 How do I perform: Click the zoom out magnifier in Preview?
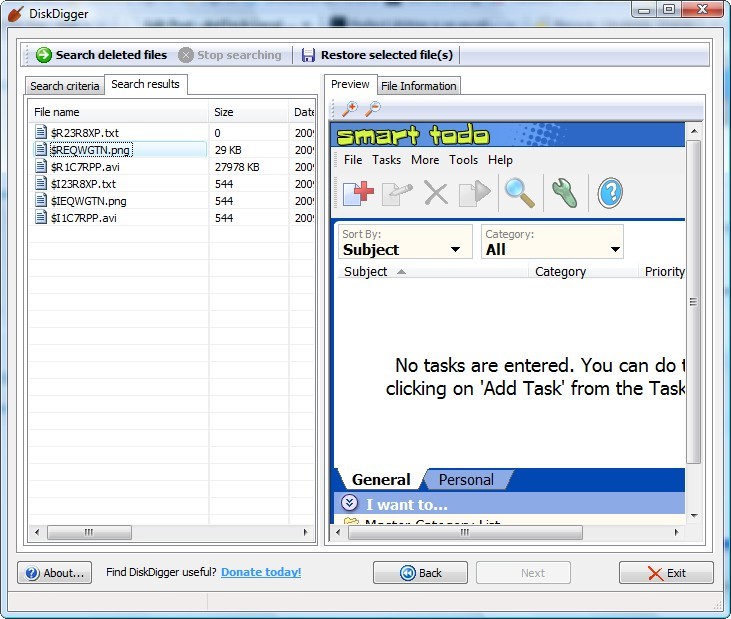pos(373,109)
